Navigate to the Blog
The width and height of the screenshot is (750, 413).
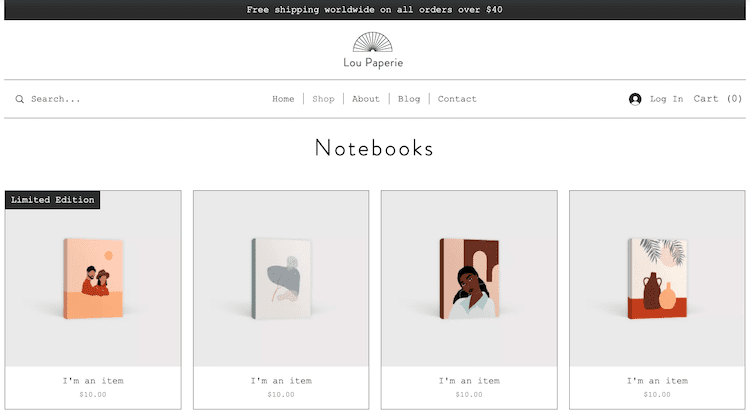pos(409,99)
